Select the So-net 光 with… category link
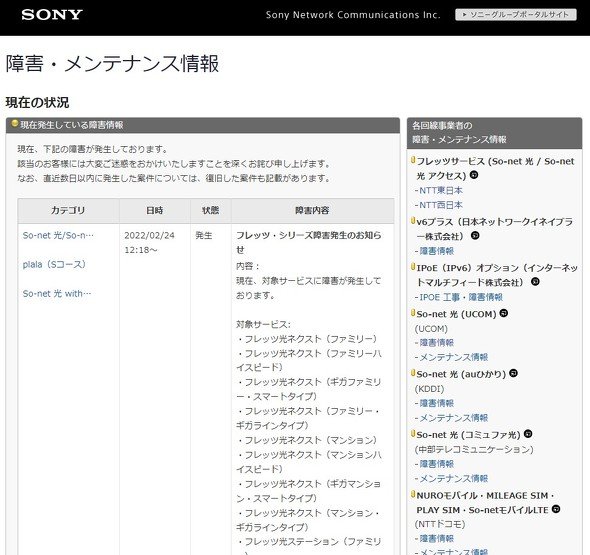This screenshot has height=555, width=590. 57,293
